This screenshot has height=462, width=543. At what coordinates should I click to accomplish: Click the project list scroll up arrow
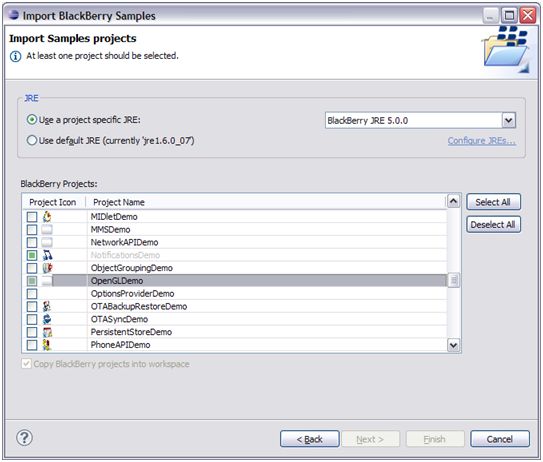(454, 201)
